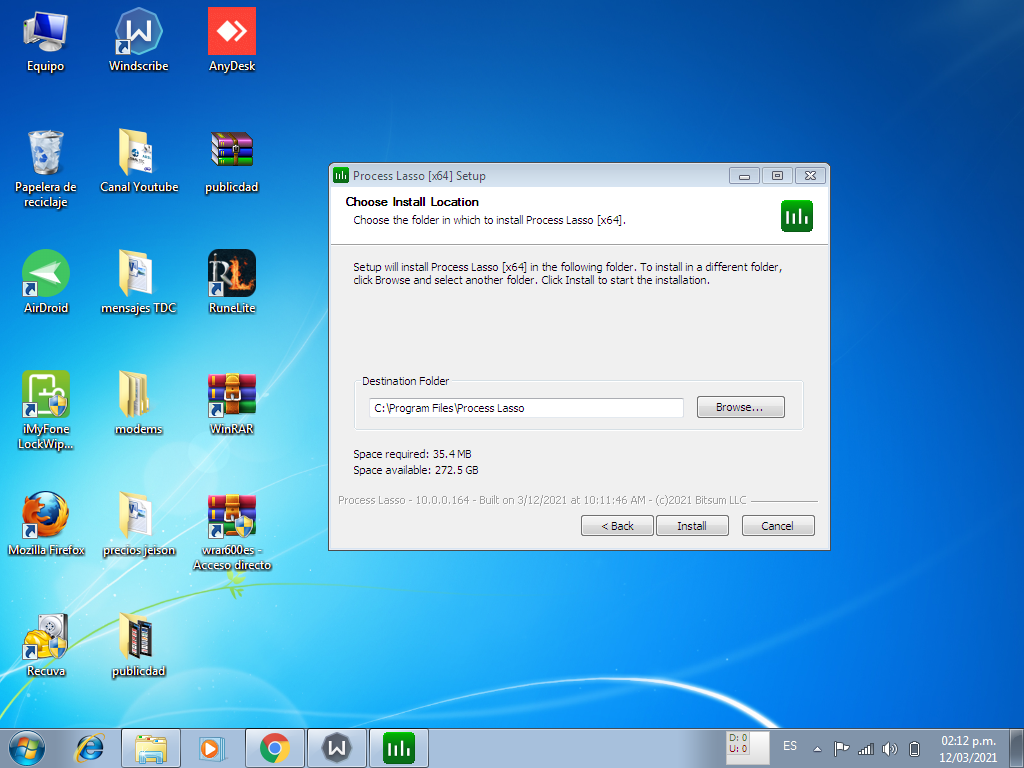Go back with the Back button
This screenshot has height=768, width=1024.
tap(617, 526)
